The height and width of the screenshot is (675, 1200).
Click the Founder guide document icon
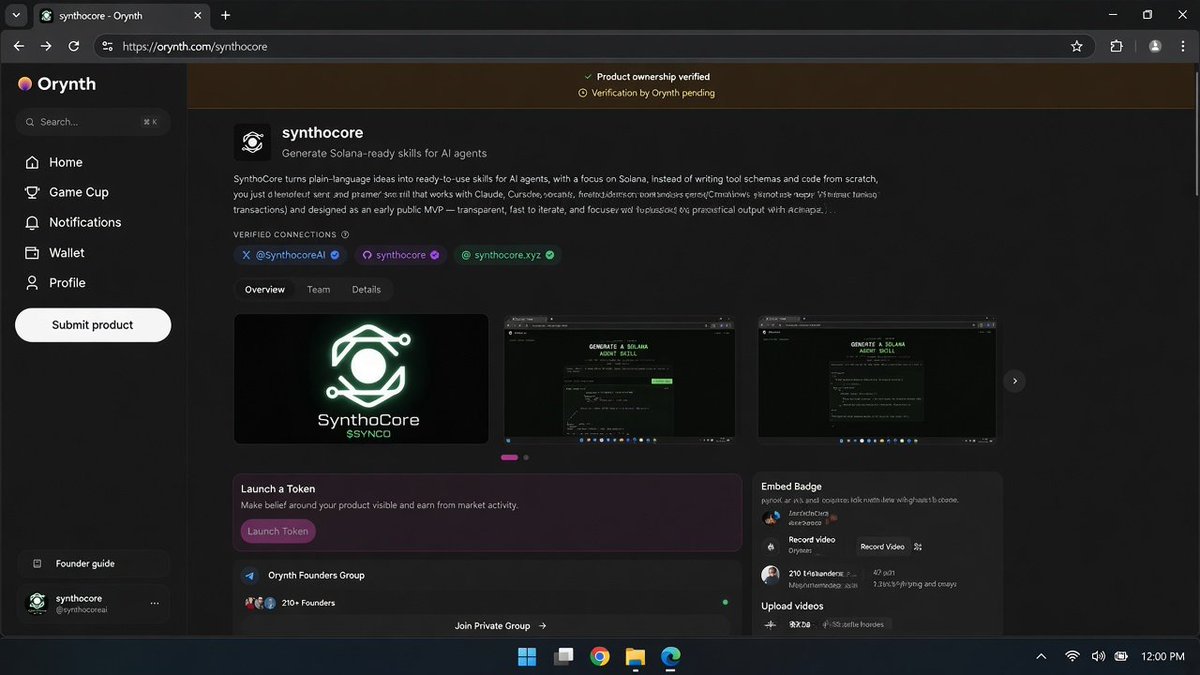37,563
